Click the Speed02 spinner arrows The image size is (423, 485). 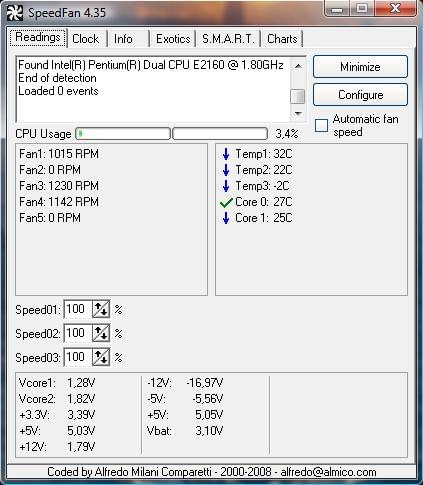(101, 333)
